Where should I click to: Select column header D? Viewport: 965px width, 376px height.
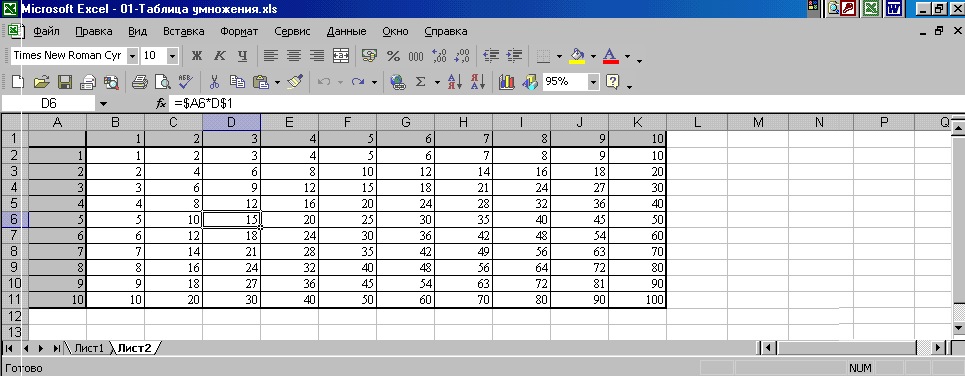click(231, 122)
